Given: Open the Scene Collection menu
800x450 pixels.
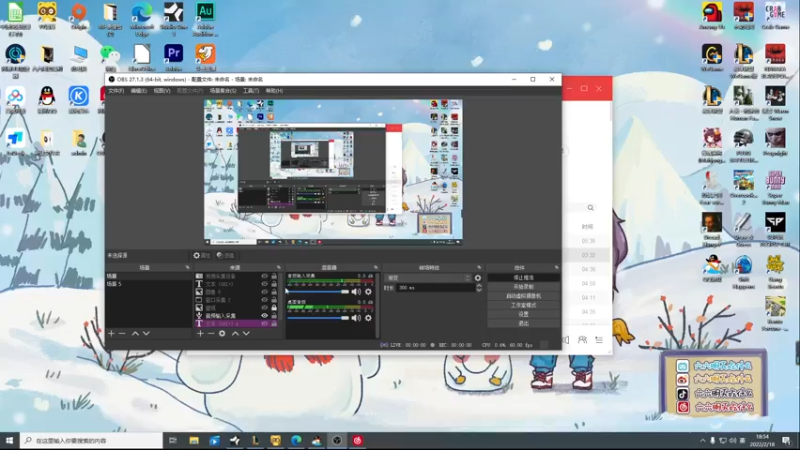Looking at the screenshot, I should point(223,91).
